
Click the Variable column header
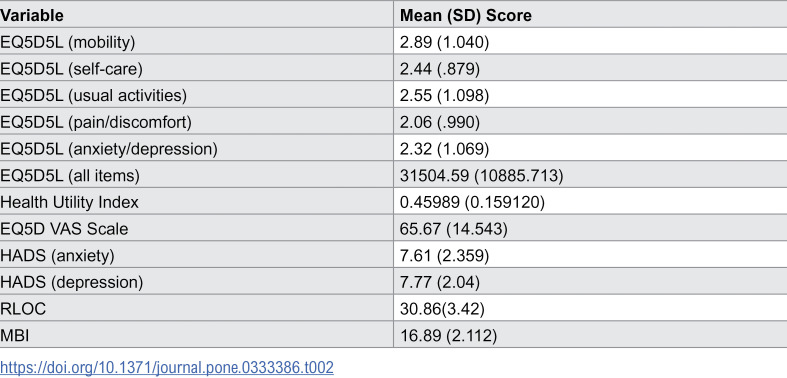pyautogui.click(x=32, y=16)
